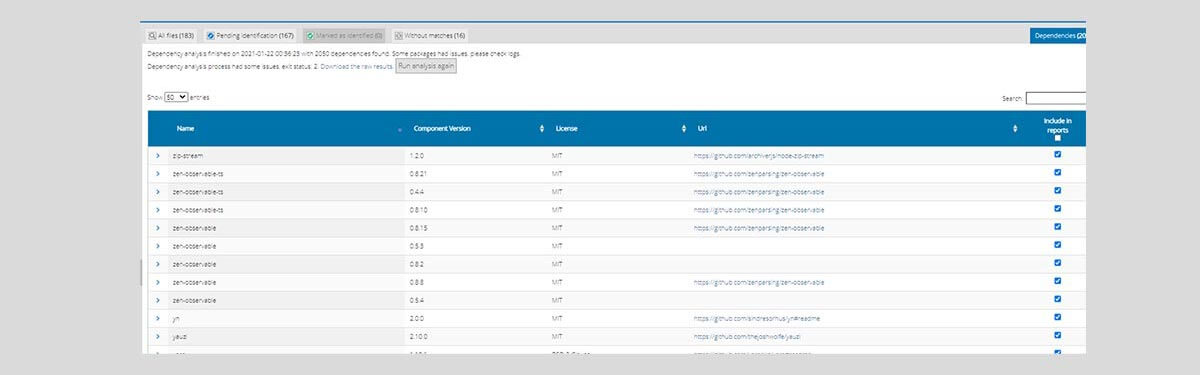Uncheck Include in reports for zen-observable 0.5.4
1200x375 pixels.
(1058, 299)
